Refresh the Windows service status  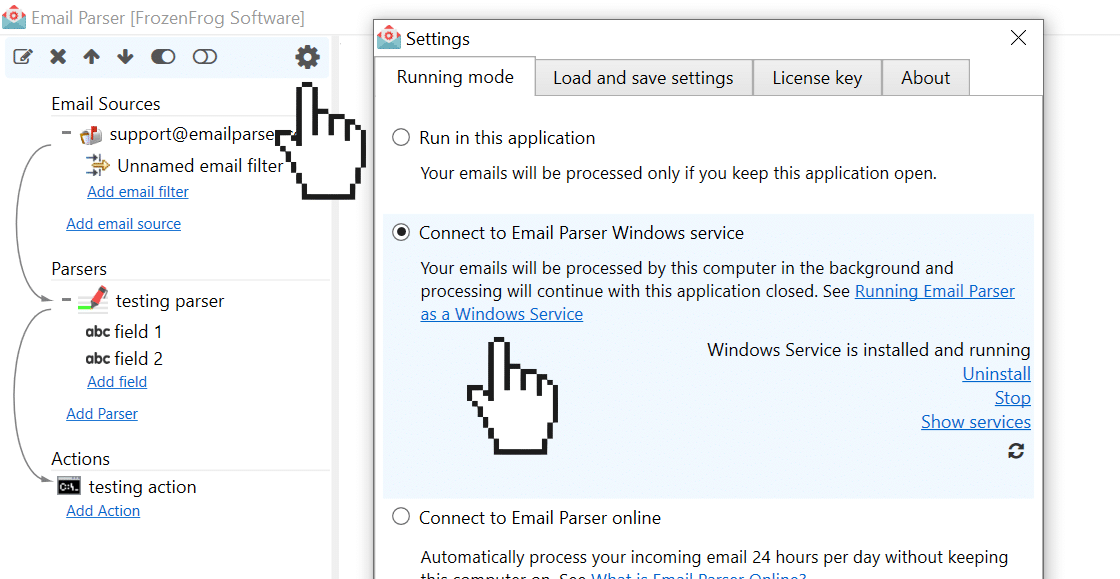(x=1016, y=450)
